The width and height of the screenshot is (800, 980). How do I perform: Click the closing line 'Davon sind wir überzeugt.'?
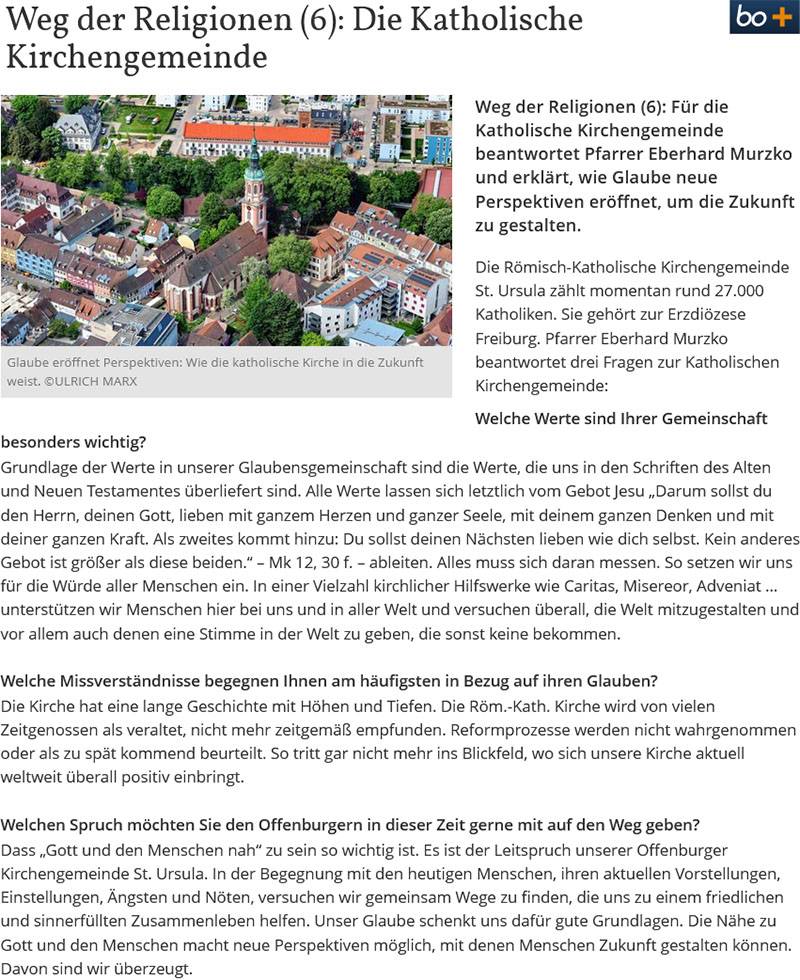(96, 969)
